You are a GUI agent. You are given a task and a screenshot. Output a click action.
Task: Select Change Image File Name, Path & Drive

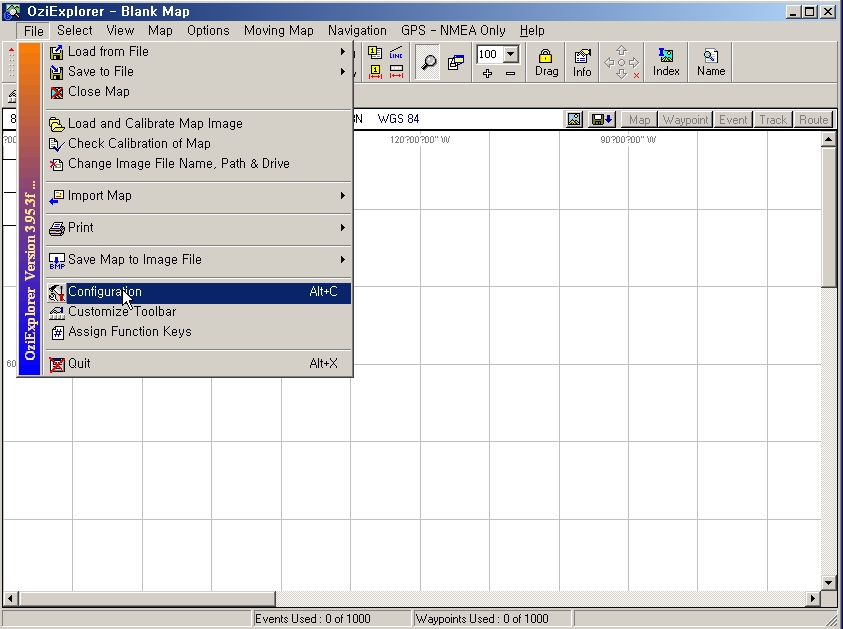pyautogui.click(x=198, y=163)
